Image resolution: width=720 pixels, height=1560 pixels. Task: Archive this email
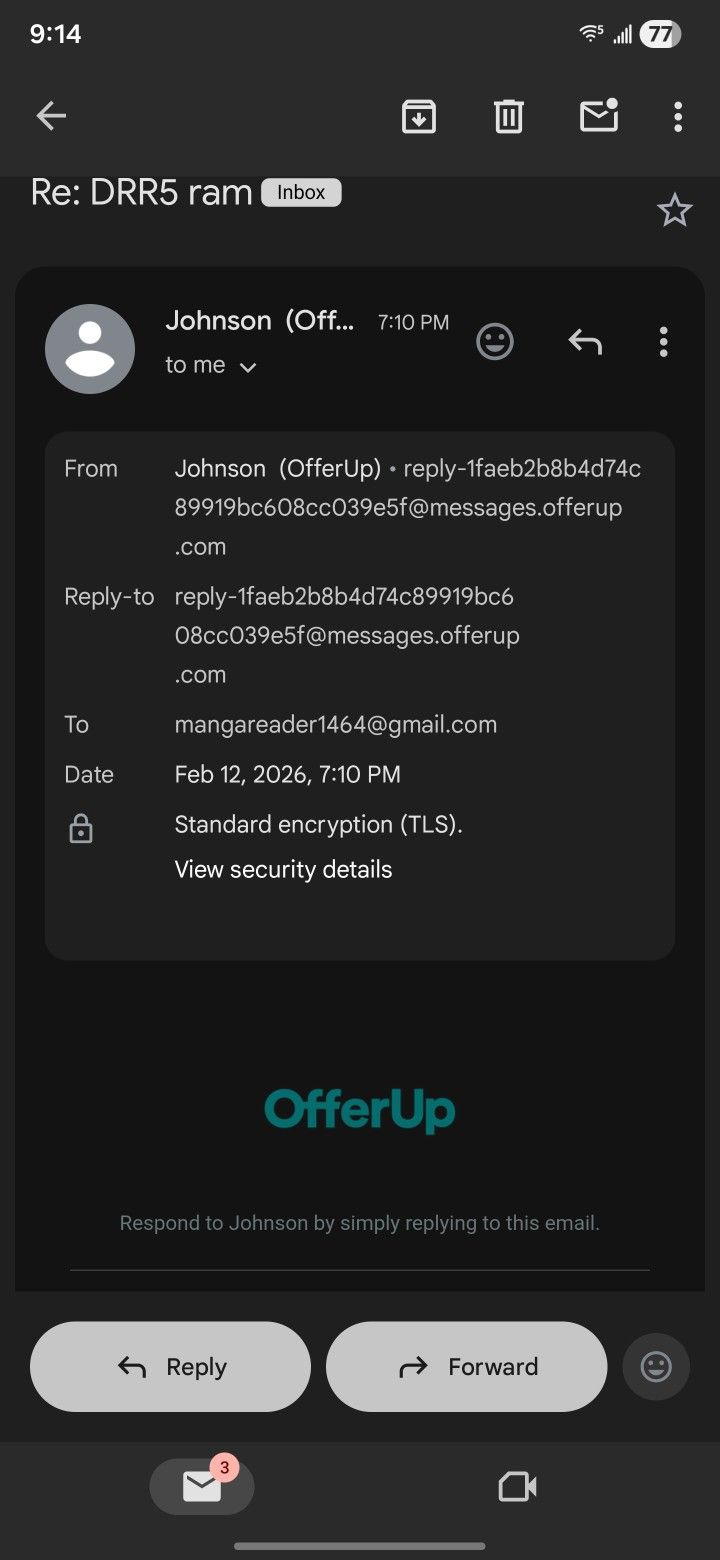point(419,117)
